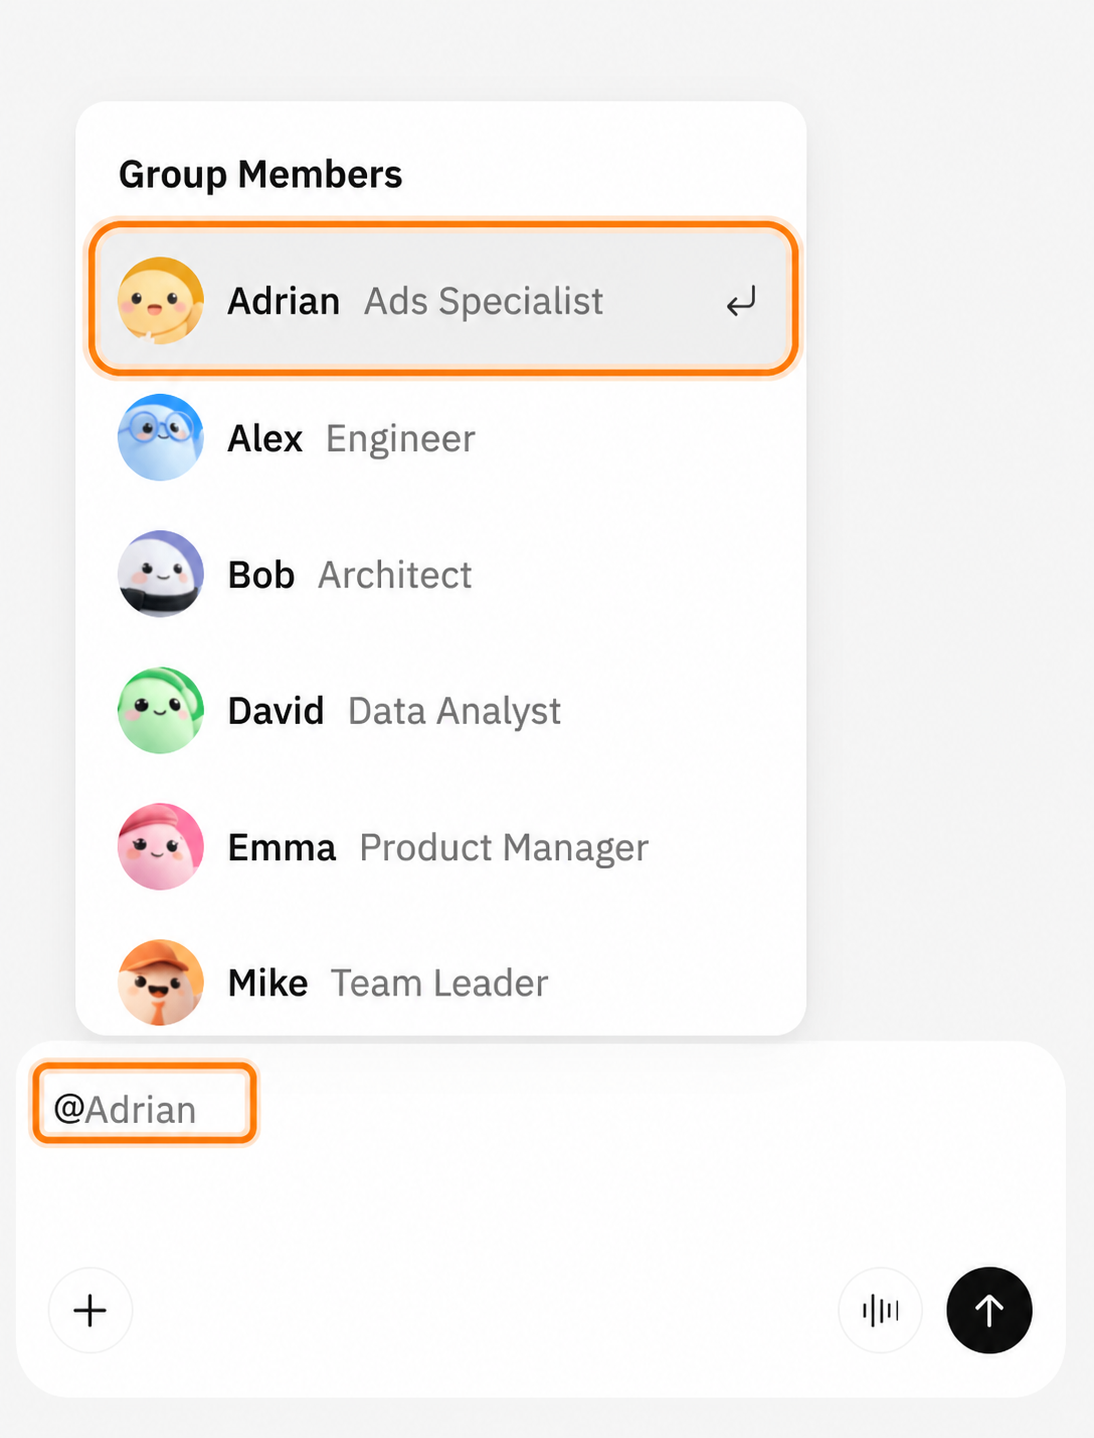
Task: Click the plus attachment button
Action: click(x=90, y=1310)
